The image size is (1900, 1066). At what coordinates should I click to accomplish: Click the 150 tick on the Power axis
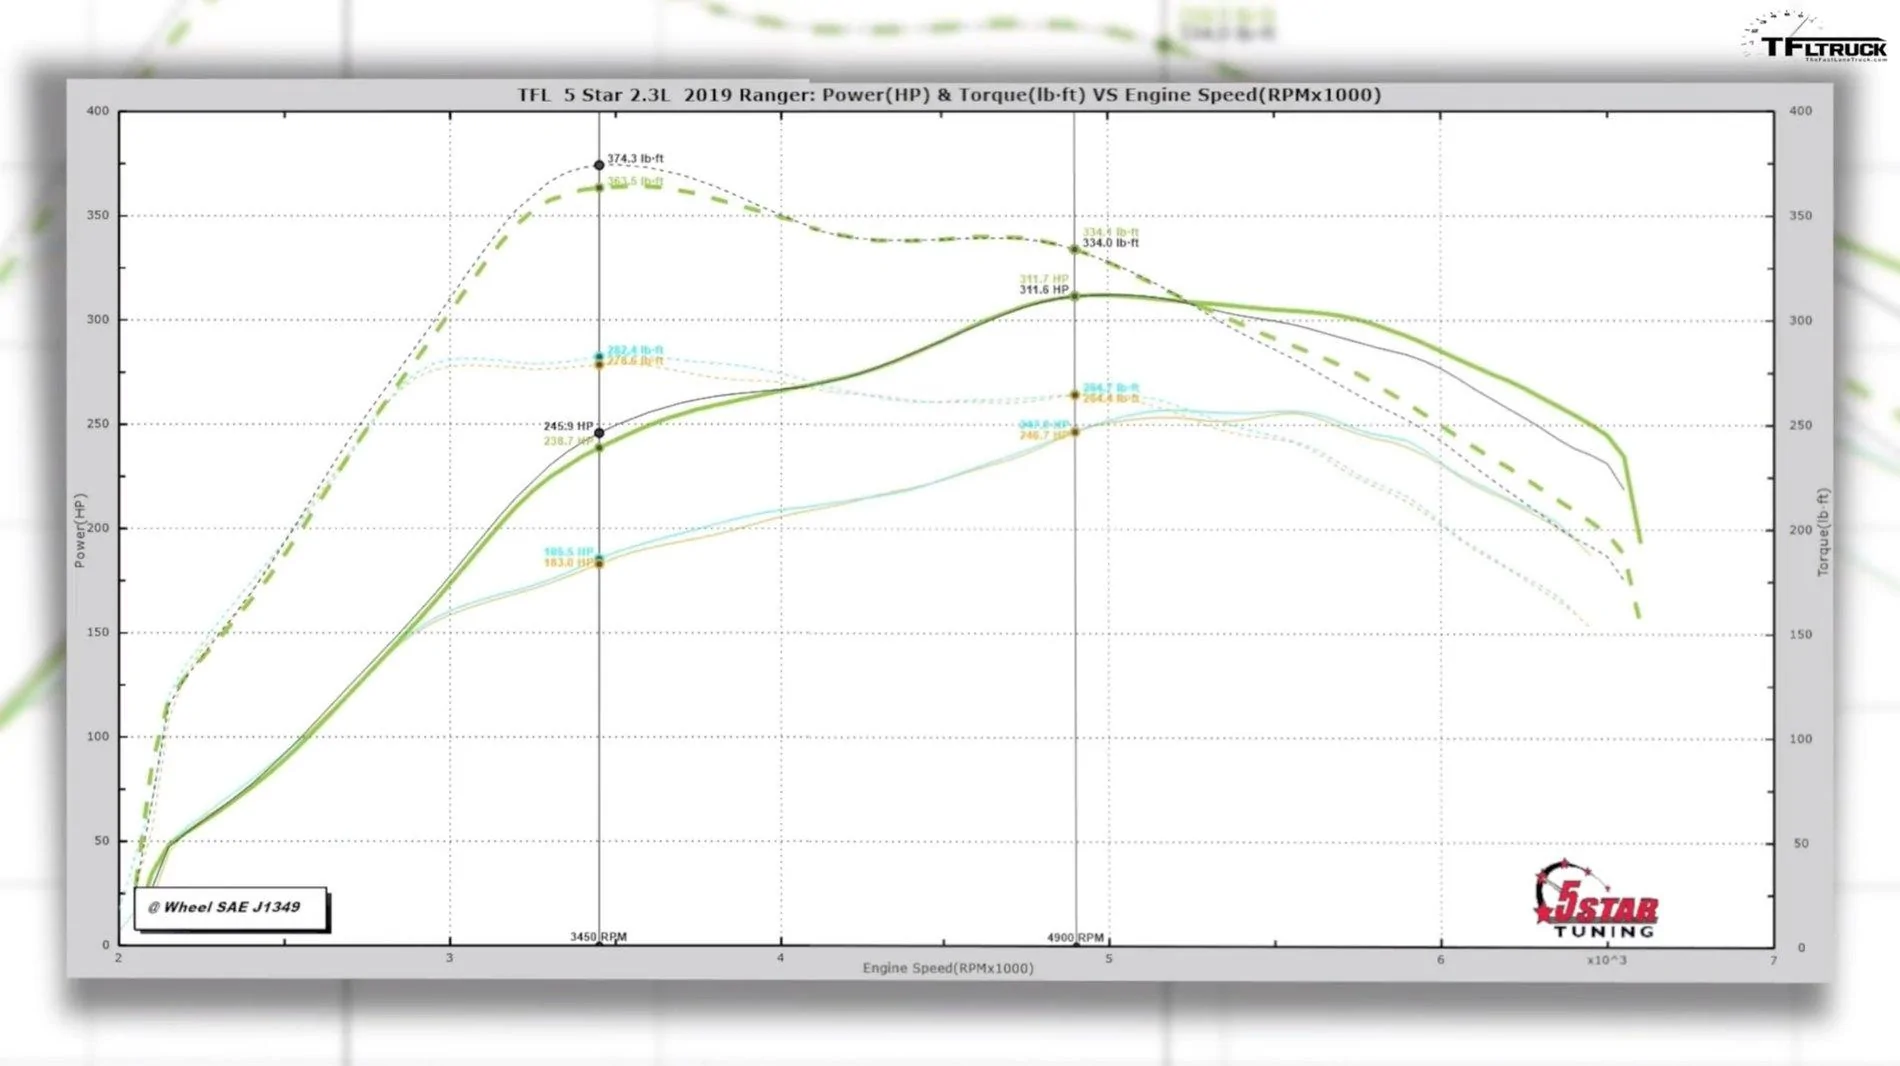(98, 633)
